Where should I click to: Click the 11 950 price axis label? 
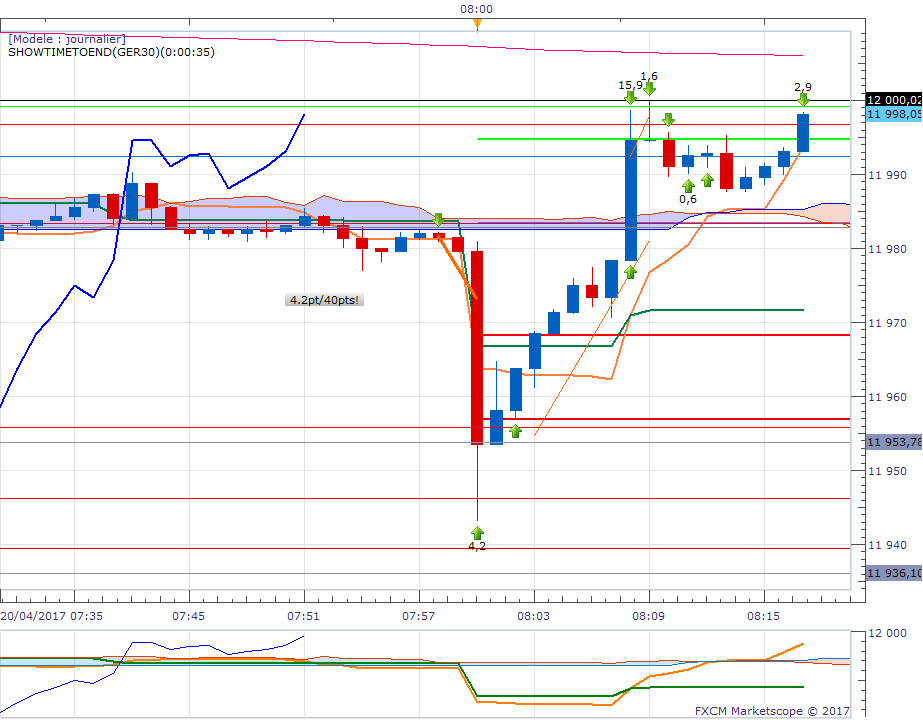click(x=888, y=471)
